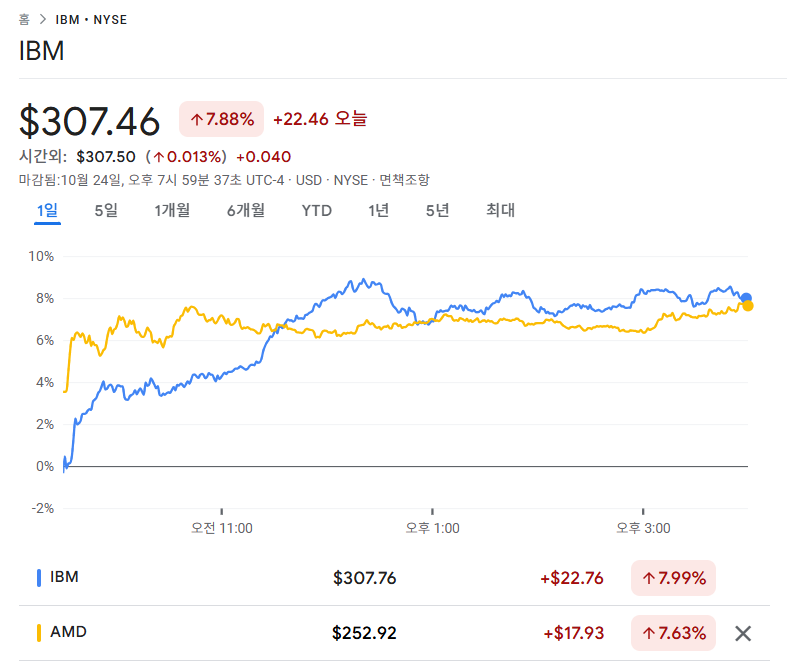
Task: Select the 6개월 range tab
Action: tap(245, 210)
